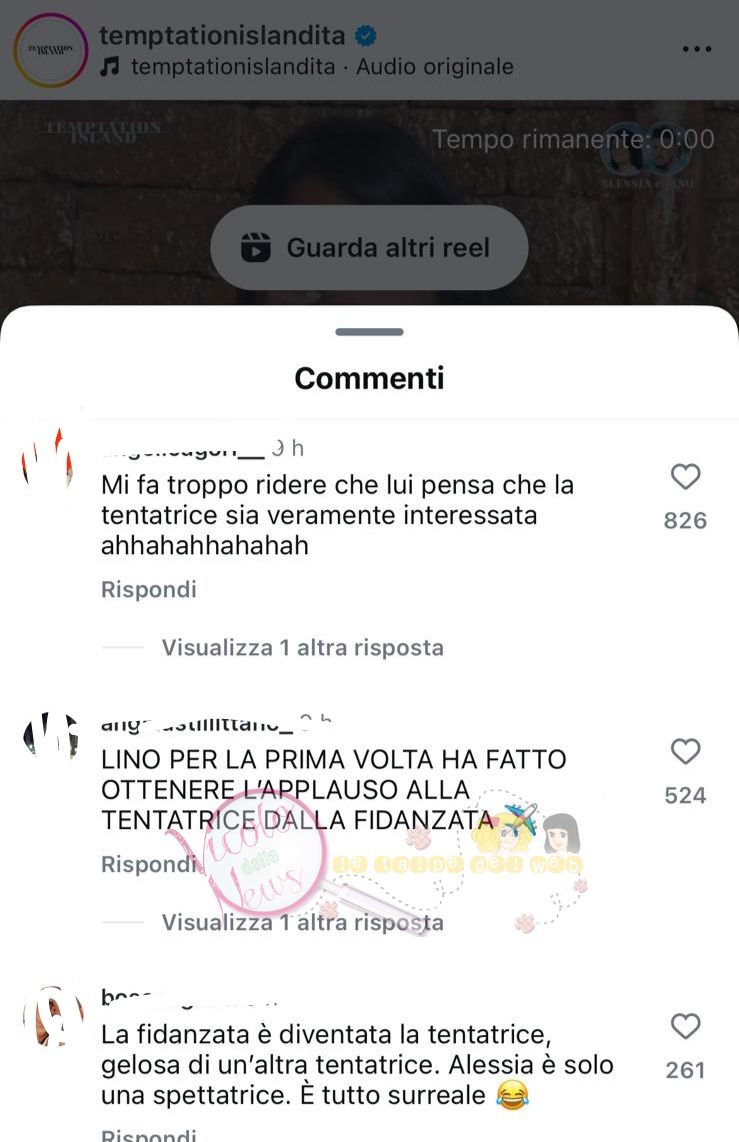Tap the blue verified badge

tap(365, 35)
